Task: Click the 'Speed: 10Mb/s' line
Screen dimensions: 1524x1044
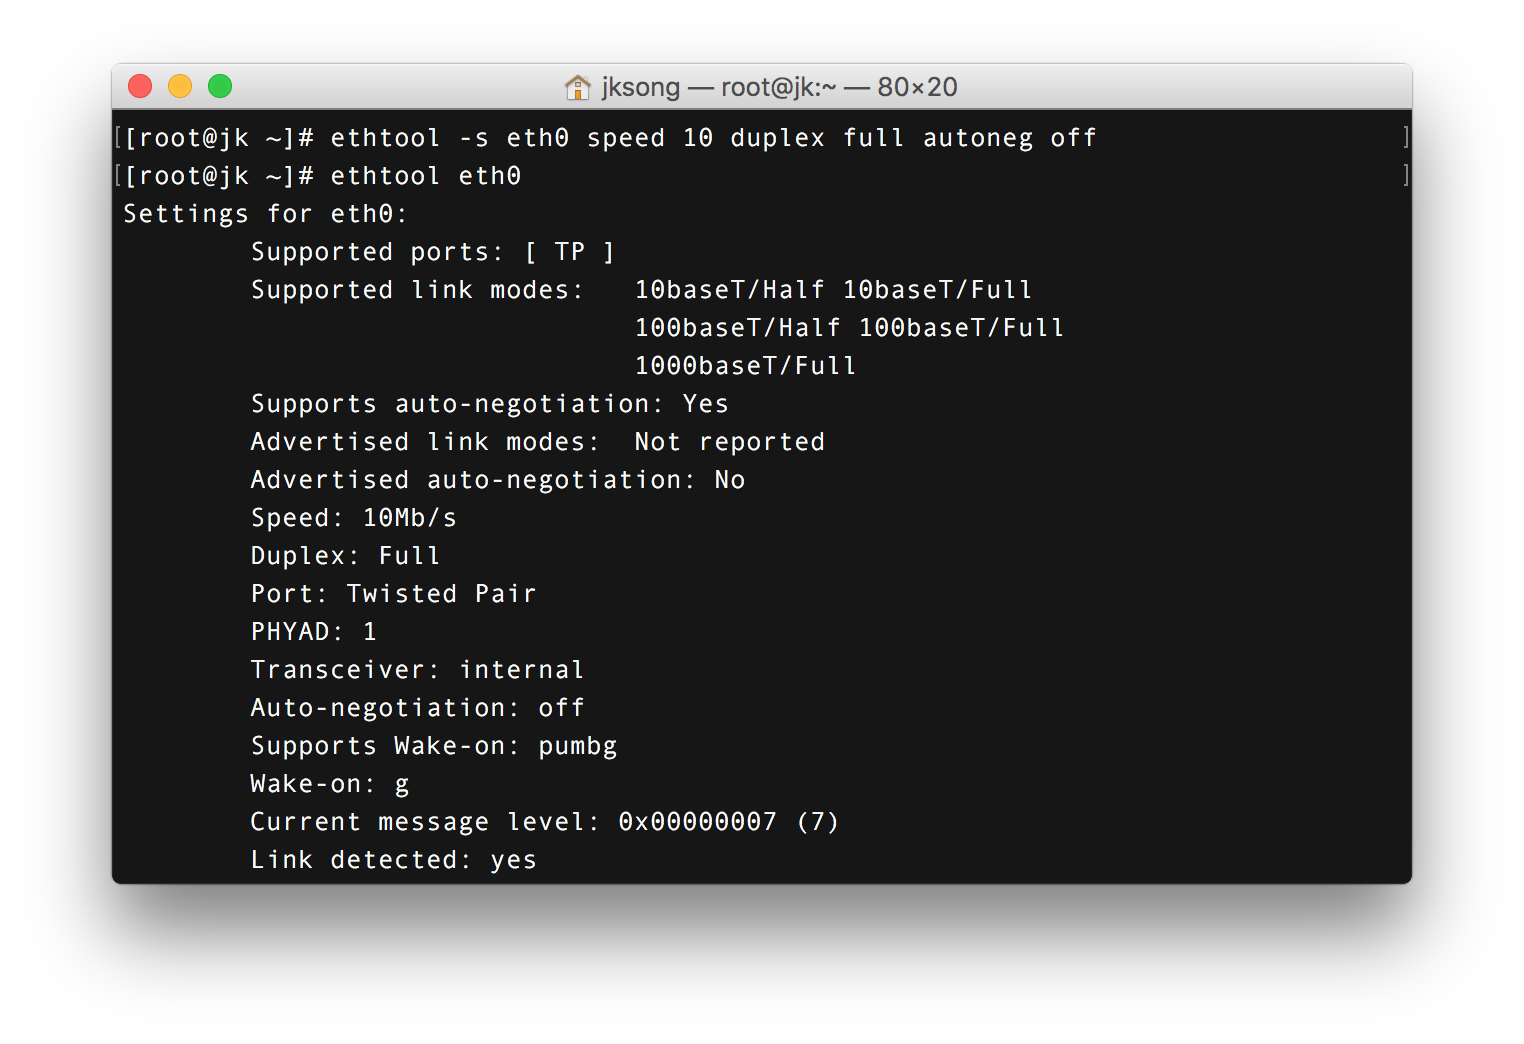Action: pyautogui.click(x=354, y=518)
